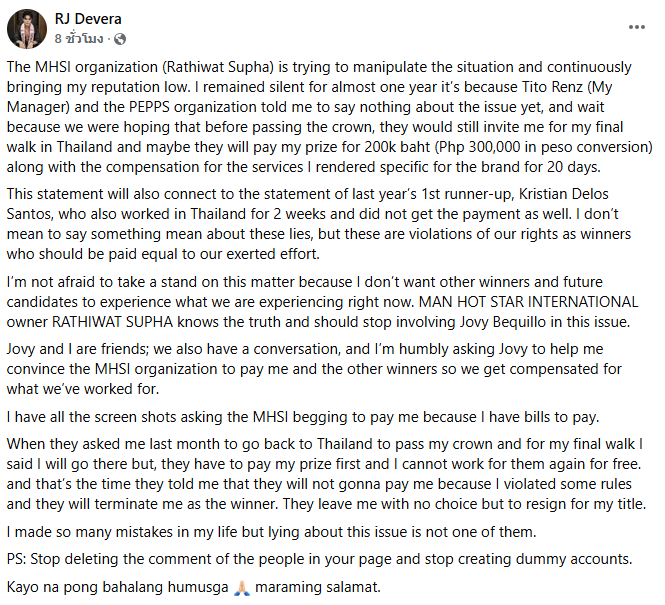665x605 pixels.
Task: Click the PS line about deleting comments
Action: click(x=319, y=559)
